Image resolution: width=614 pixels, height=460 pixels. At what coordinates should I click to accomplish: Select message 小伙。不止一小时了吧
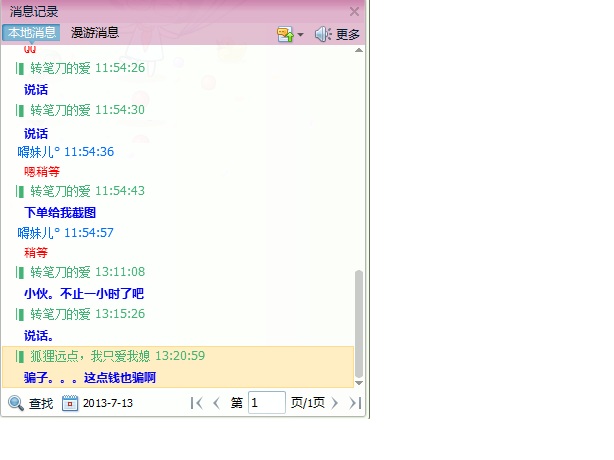click(84, 294)
